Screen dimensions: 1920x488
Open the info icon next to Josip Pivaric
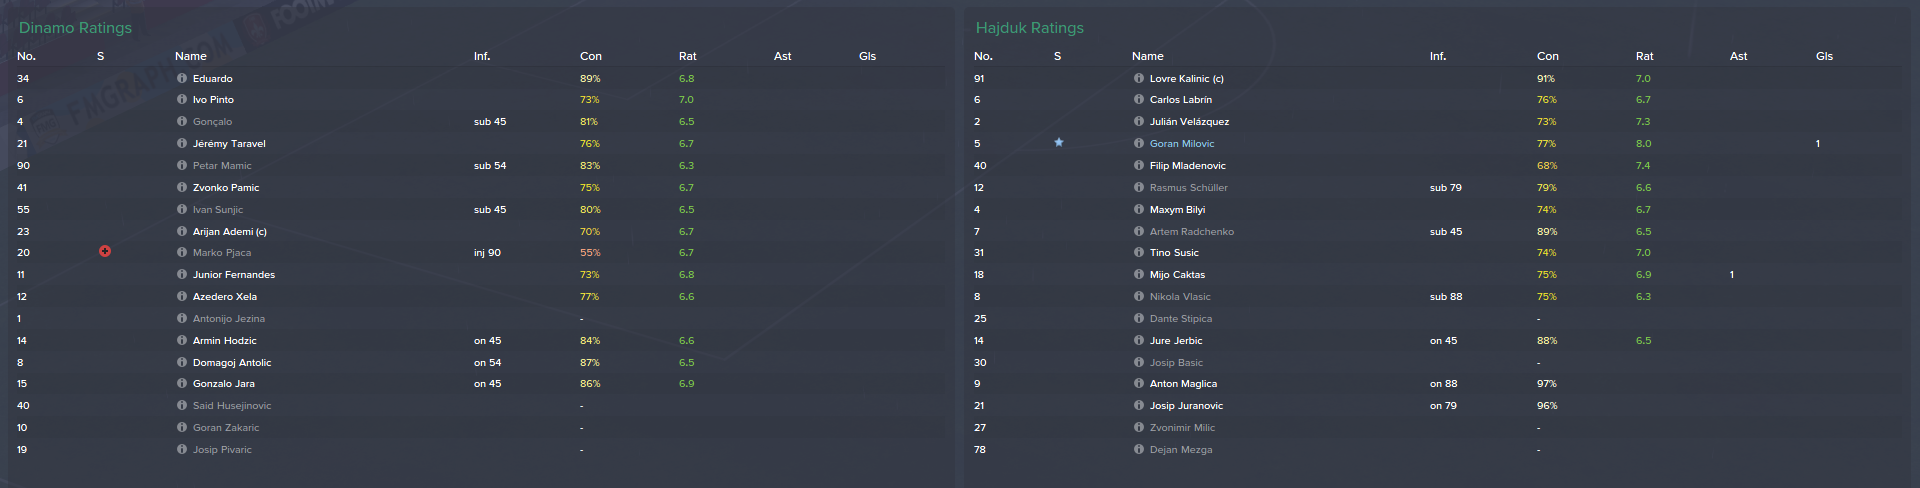182,450
